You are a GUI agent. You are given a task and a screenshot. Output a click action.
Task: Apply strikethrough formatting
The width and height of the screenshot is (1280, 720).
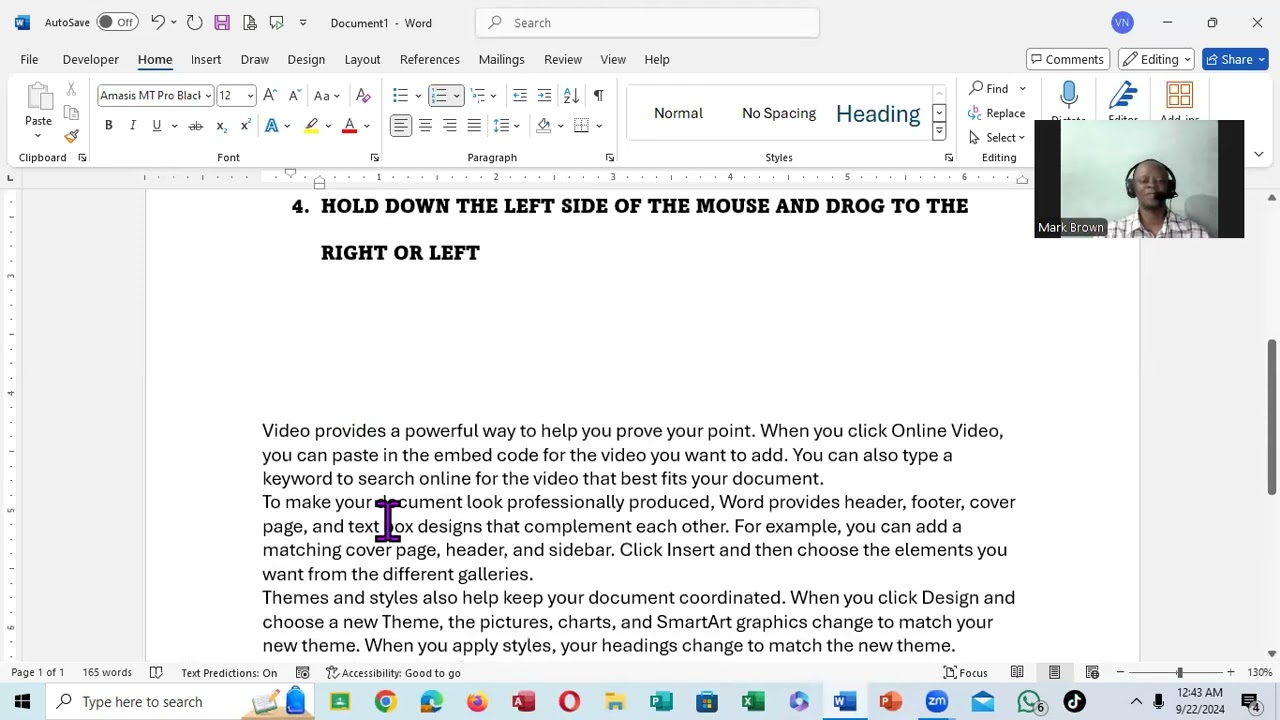click(196, 125)
